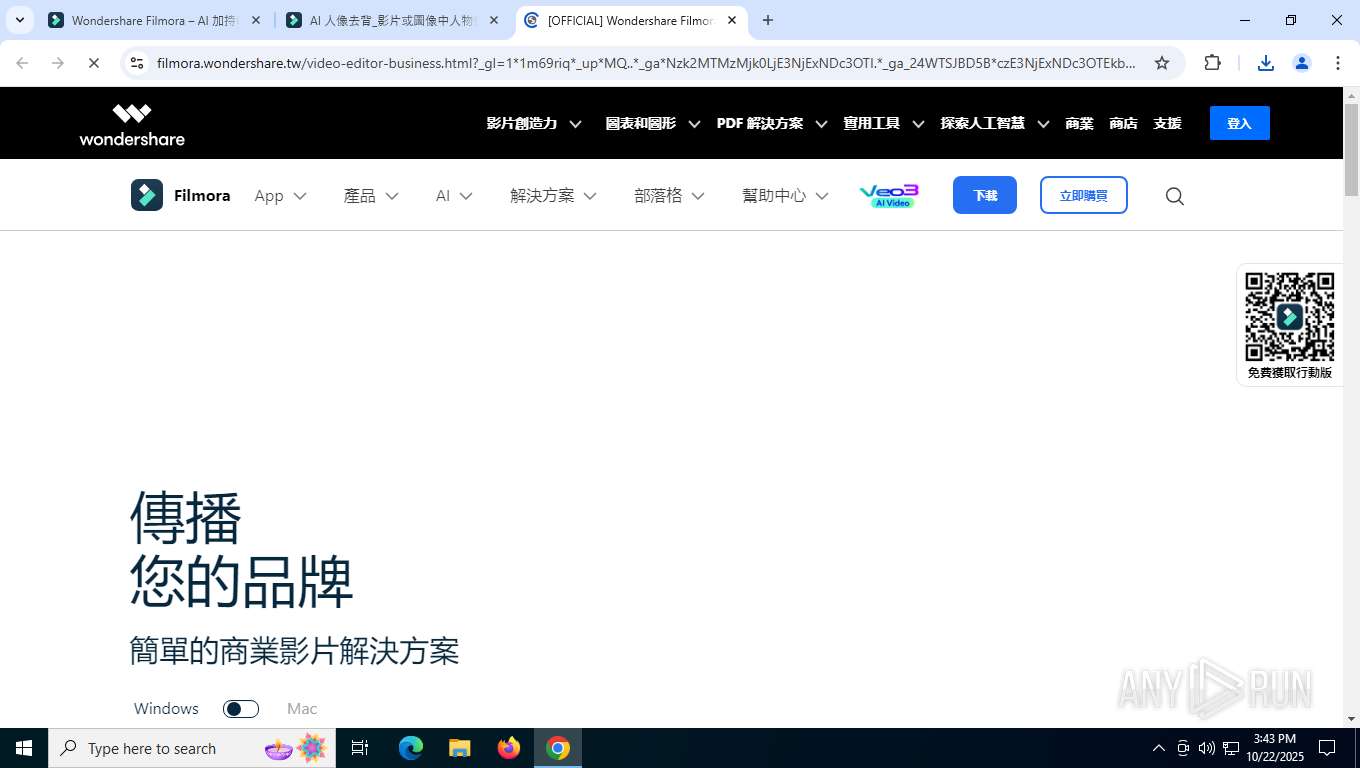Expand the 產品 dropdown
This screenshot has width=1360, height=768.
click(x=371, y=196)
